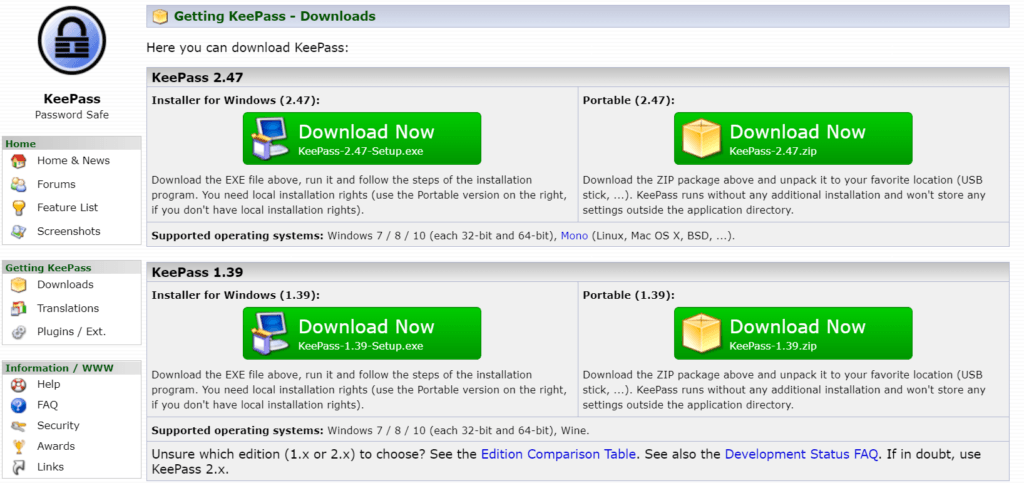Click the box icon beside Downloads in sidebar
1024x483 pixels.
coord(19,285)
